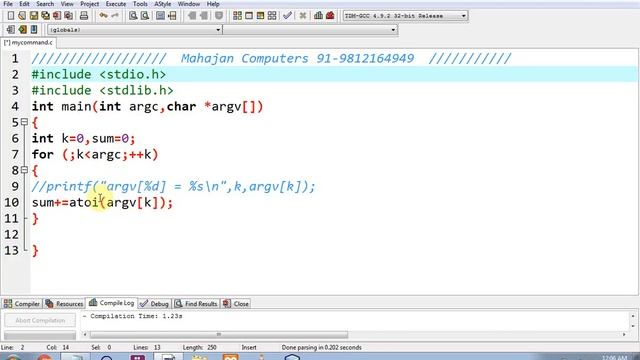The height and width of the screenshot is (360, 640).
Task: Click the first icon in the second toolbar row
Action: pyautogui.click(x=11, y=29)
